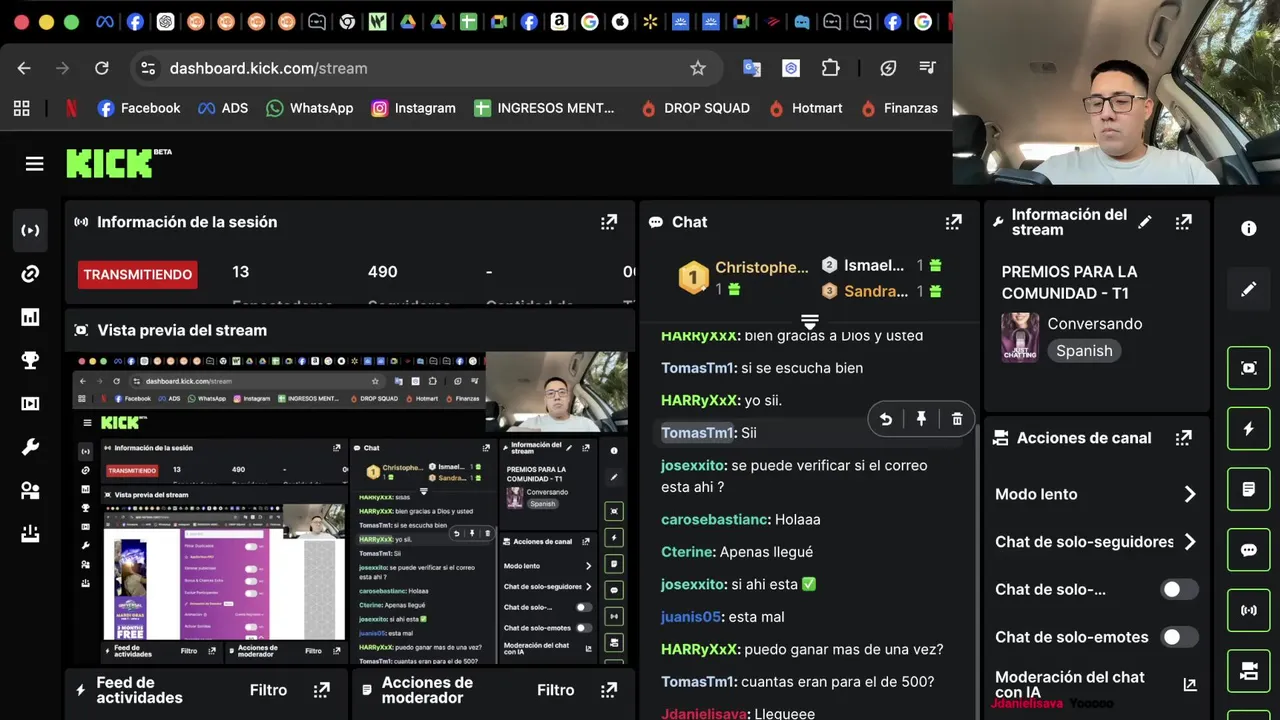Open the analytics chart icon in left sidebar
The width and height of the screenshot is (1280, 720).
pos(30,317)
